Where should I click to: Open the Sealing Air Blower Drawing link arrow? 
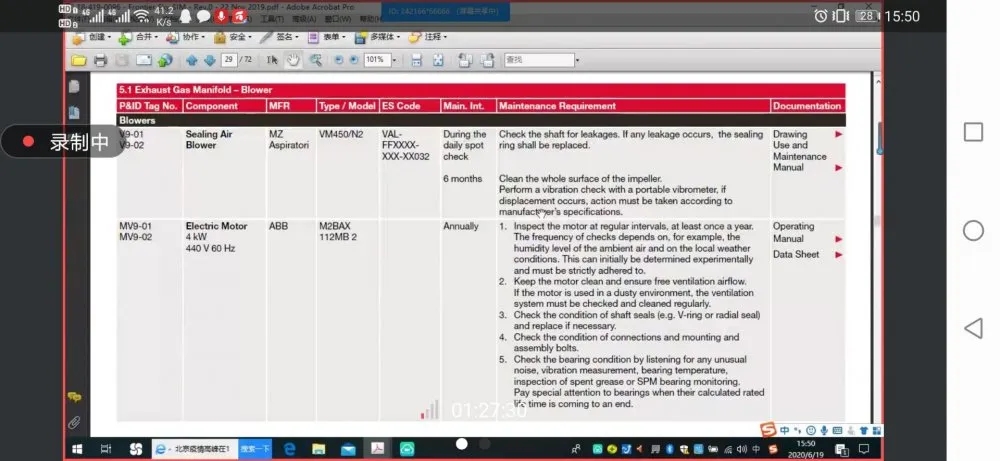tap(839, 134)
